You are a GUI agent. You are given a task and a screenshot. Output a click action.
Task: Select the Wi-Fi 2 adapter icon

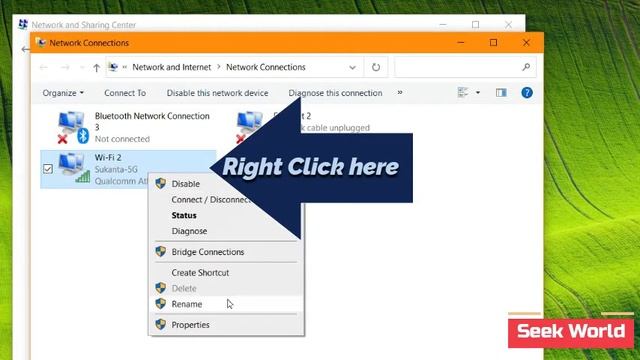(x=74, y=168)
